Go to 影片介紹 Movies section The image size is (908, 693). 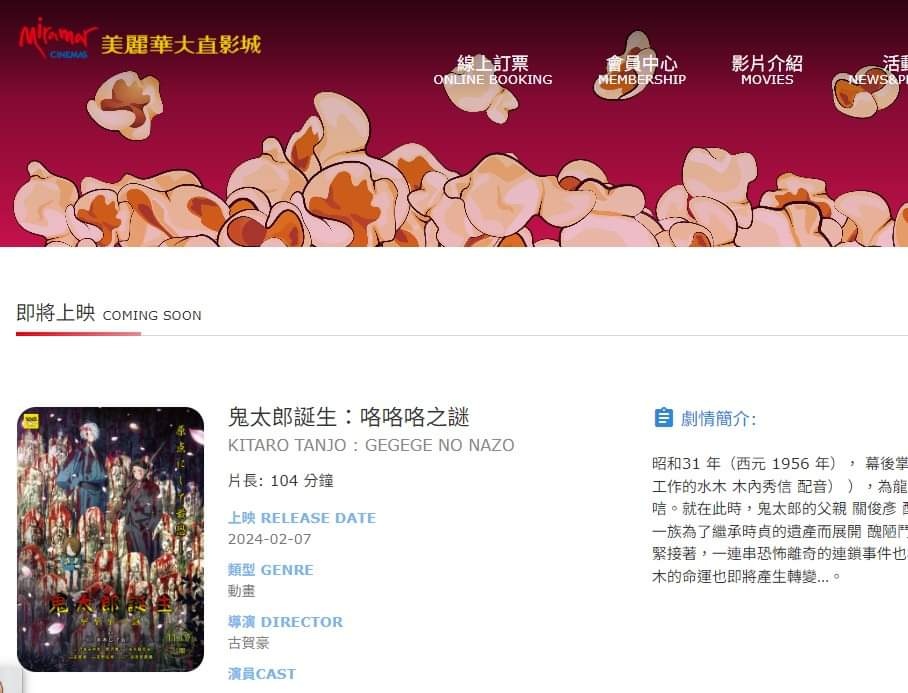point(767,70)
